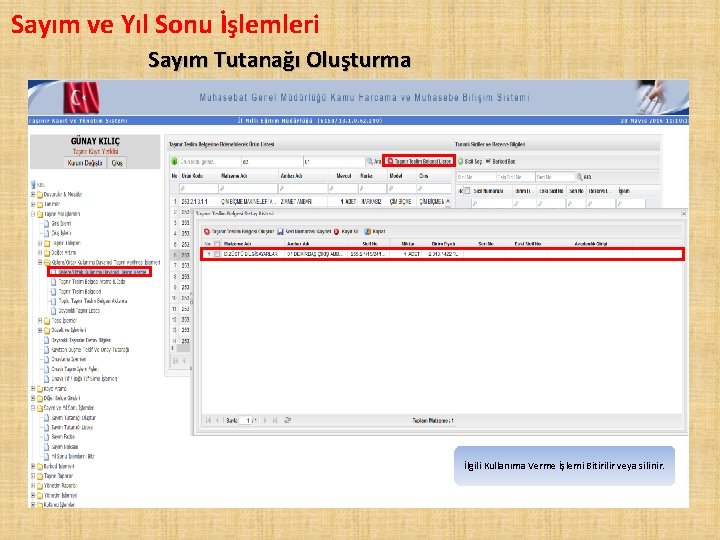Click green icon left of product search field
720x540 pixels.
click(x=174, y=162)
